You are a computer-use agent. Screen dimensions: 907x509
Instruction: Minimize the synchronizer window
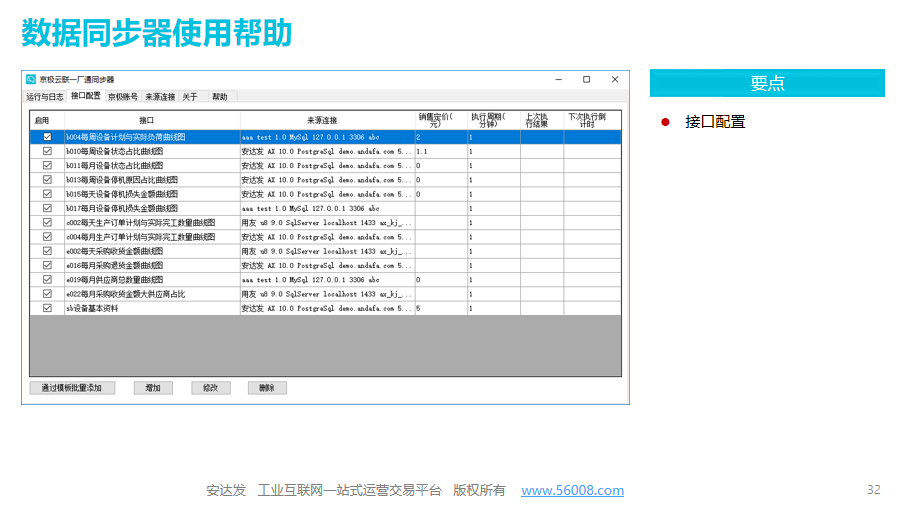coord(559,79)
